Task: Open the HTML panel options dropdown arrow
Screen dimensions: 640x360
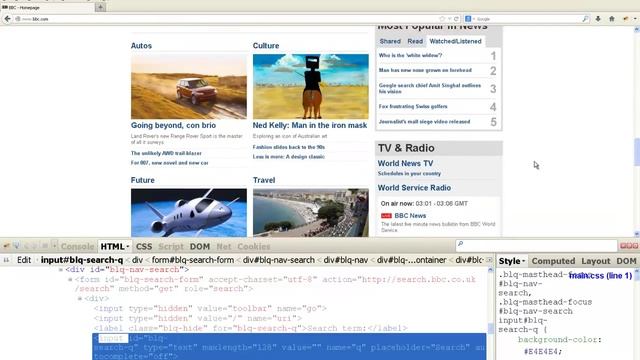Action: pyautogui.click(x=128, y=247)
